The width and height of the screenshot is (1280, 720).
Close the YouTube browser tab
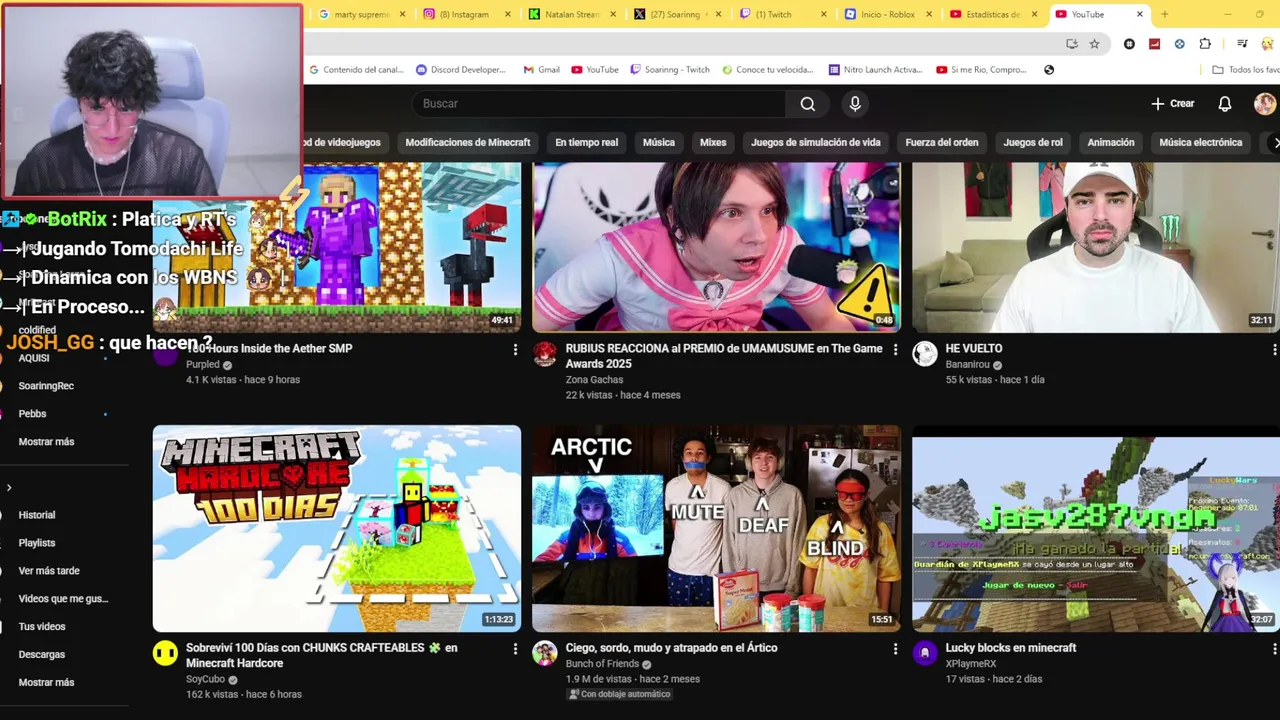point(1140,14)
